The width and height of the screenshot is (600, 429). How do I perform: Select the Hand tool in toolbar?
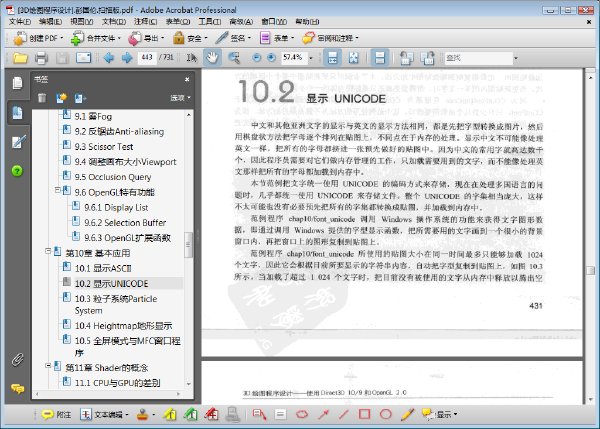[212, 58]
